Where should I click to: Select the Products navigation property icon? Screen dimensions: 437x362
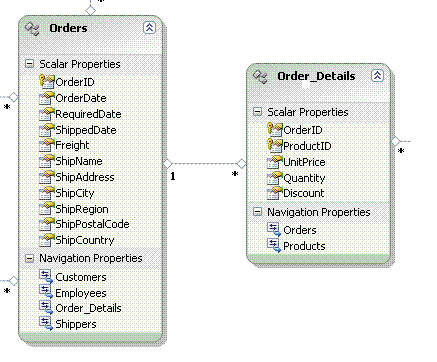click(x=274, y=246)
